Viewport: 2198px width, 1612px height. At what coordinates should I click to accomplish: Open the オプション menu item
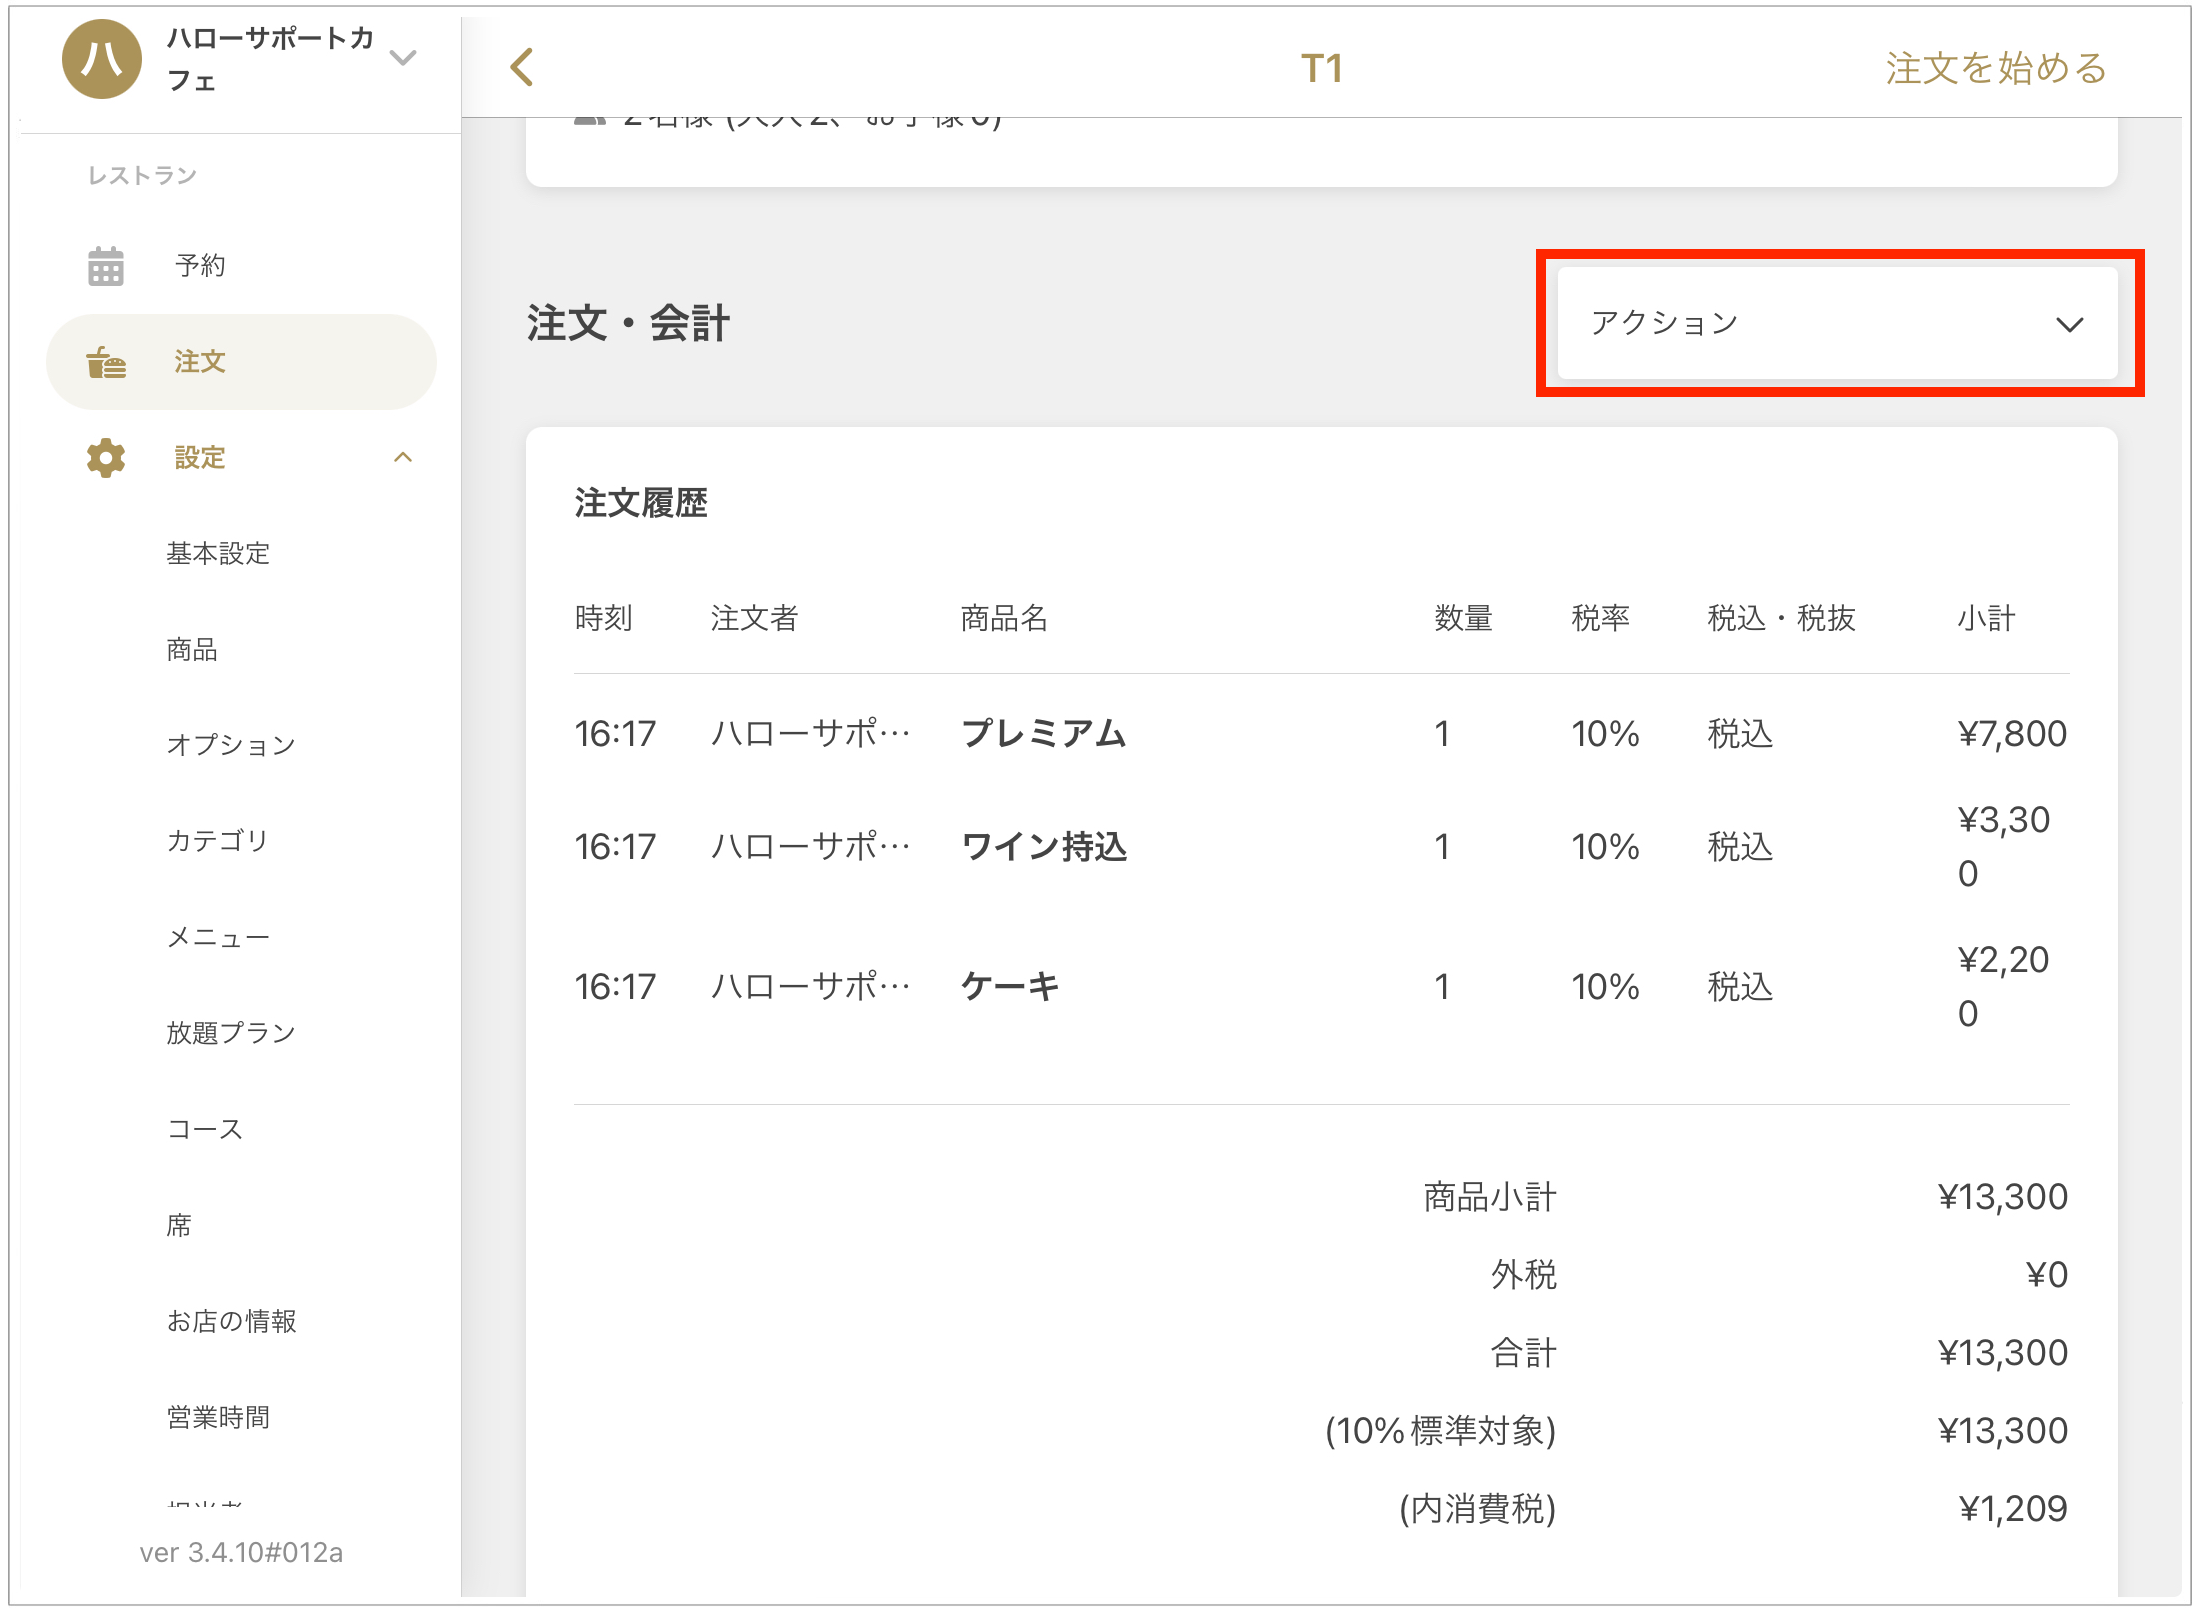click(231, 745)
